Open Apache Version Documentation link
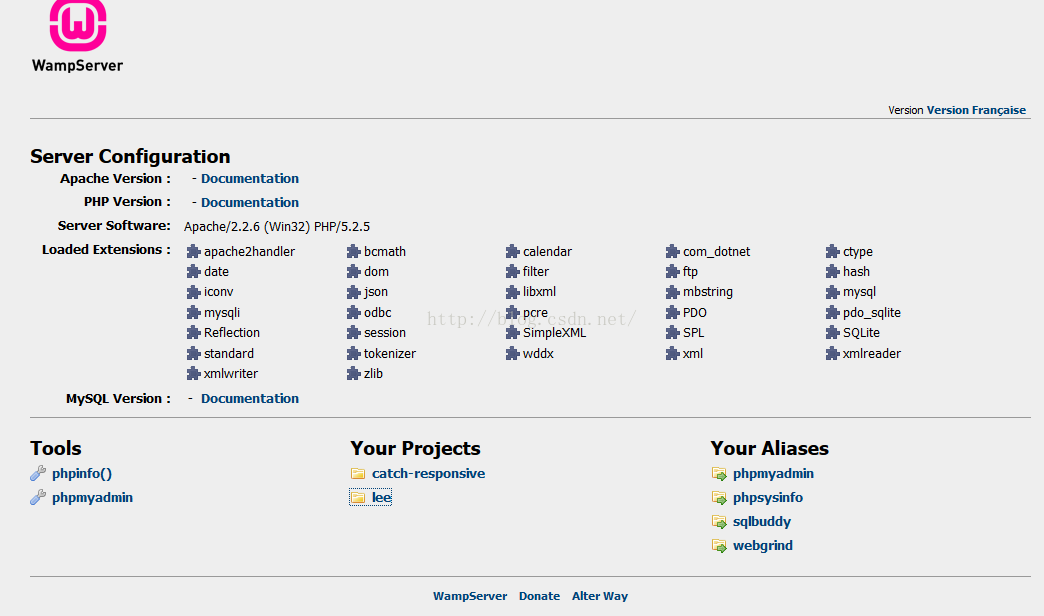The height and width of the screenshot is (616, 1044). pyautogui.click(x=250, y=178)
